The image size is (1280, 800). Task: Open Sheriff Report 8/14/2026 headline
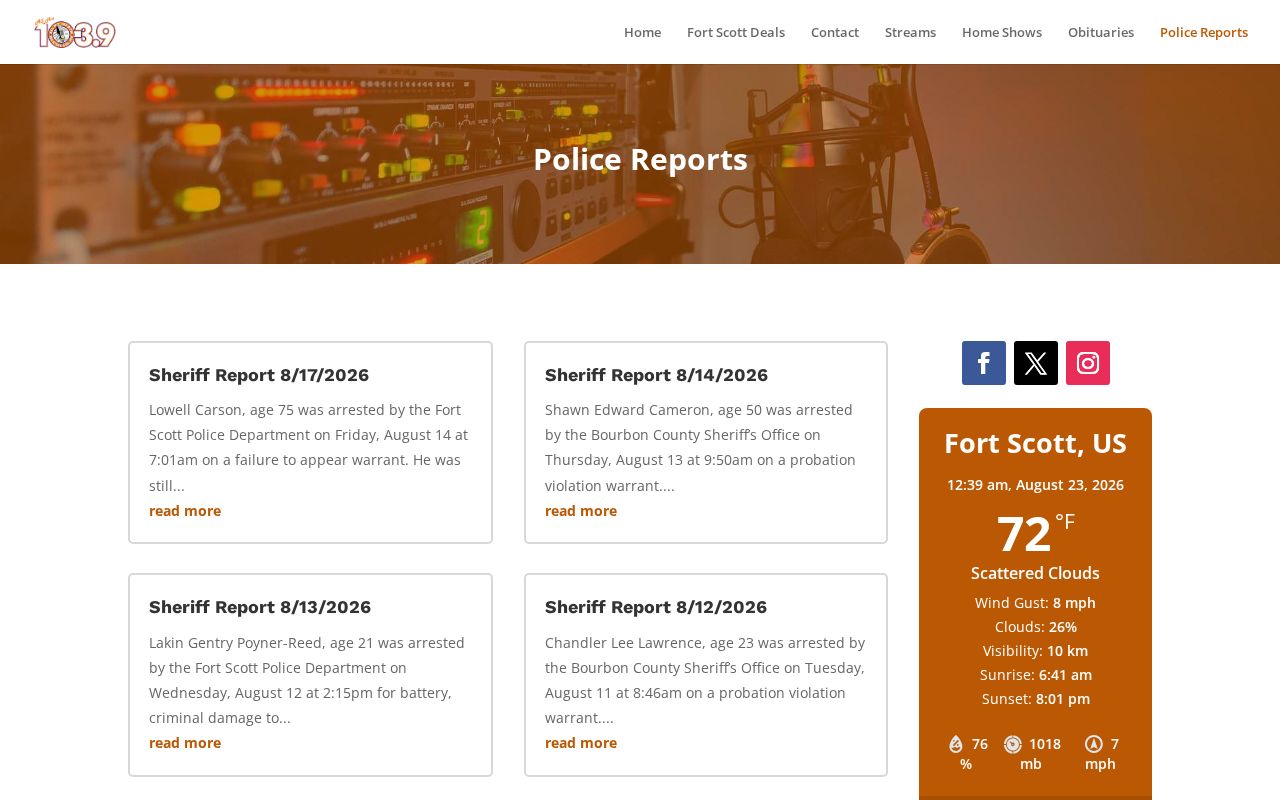tap(656, 375)
